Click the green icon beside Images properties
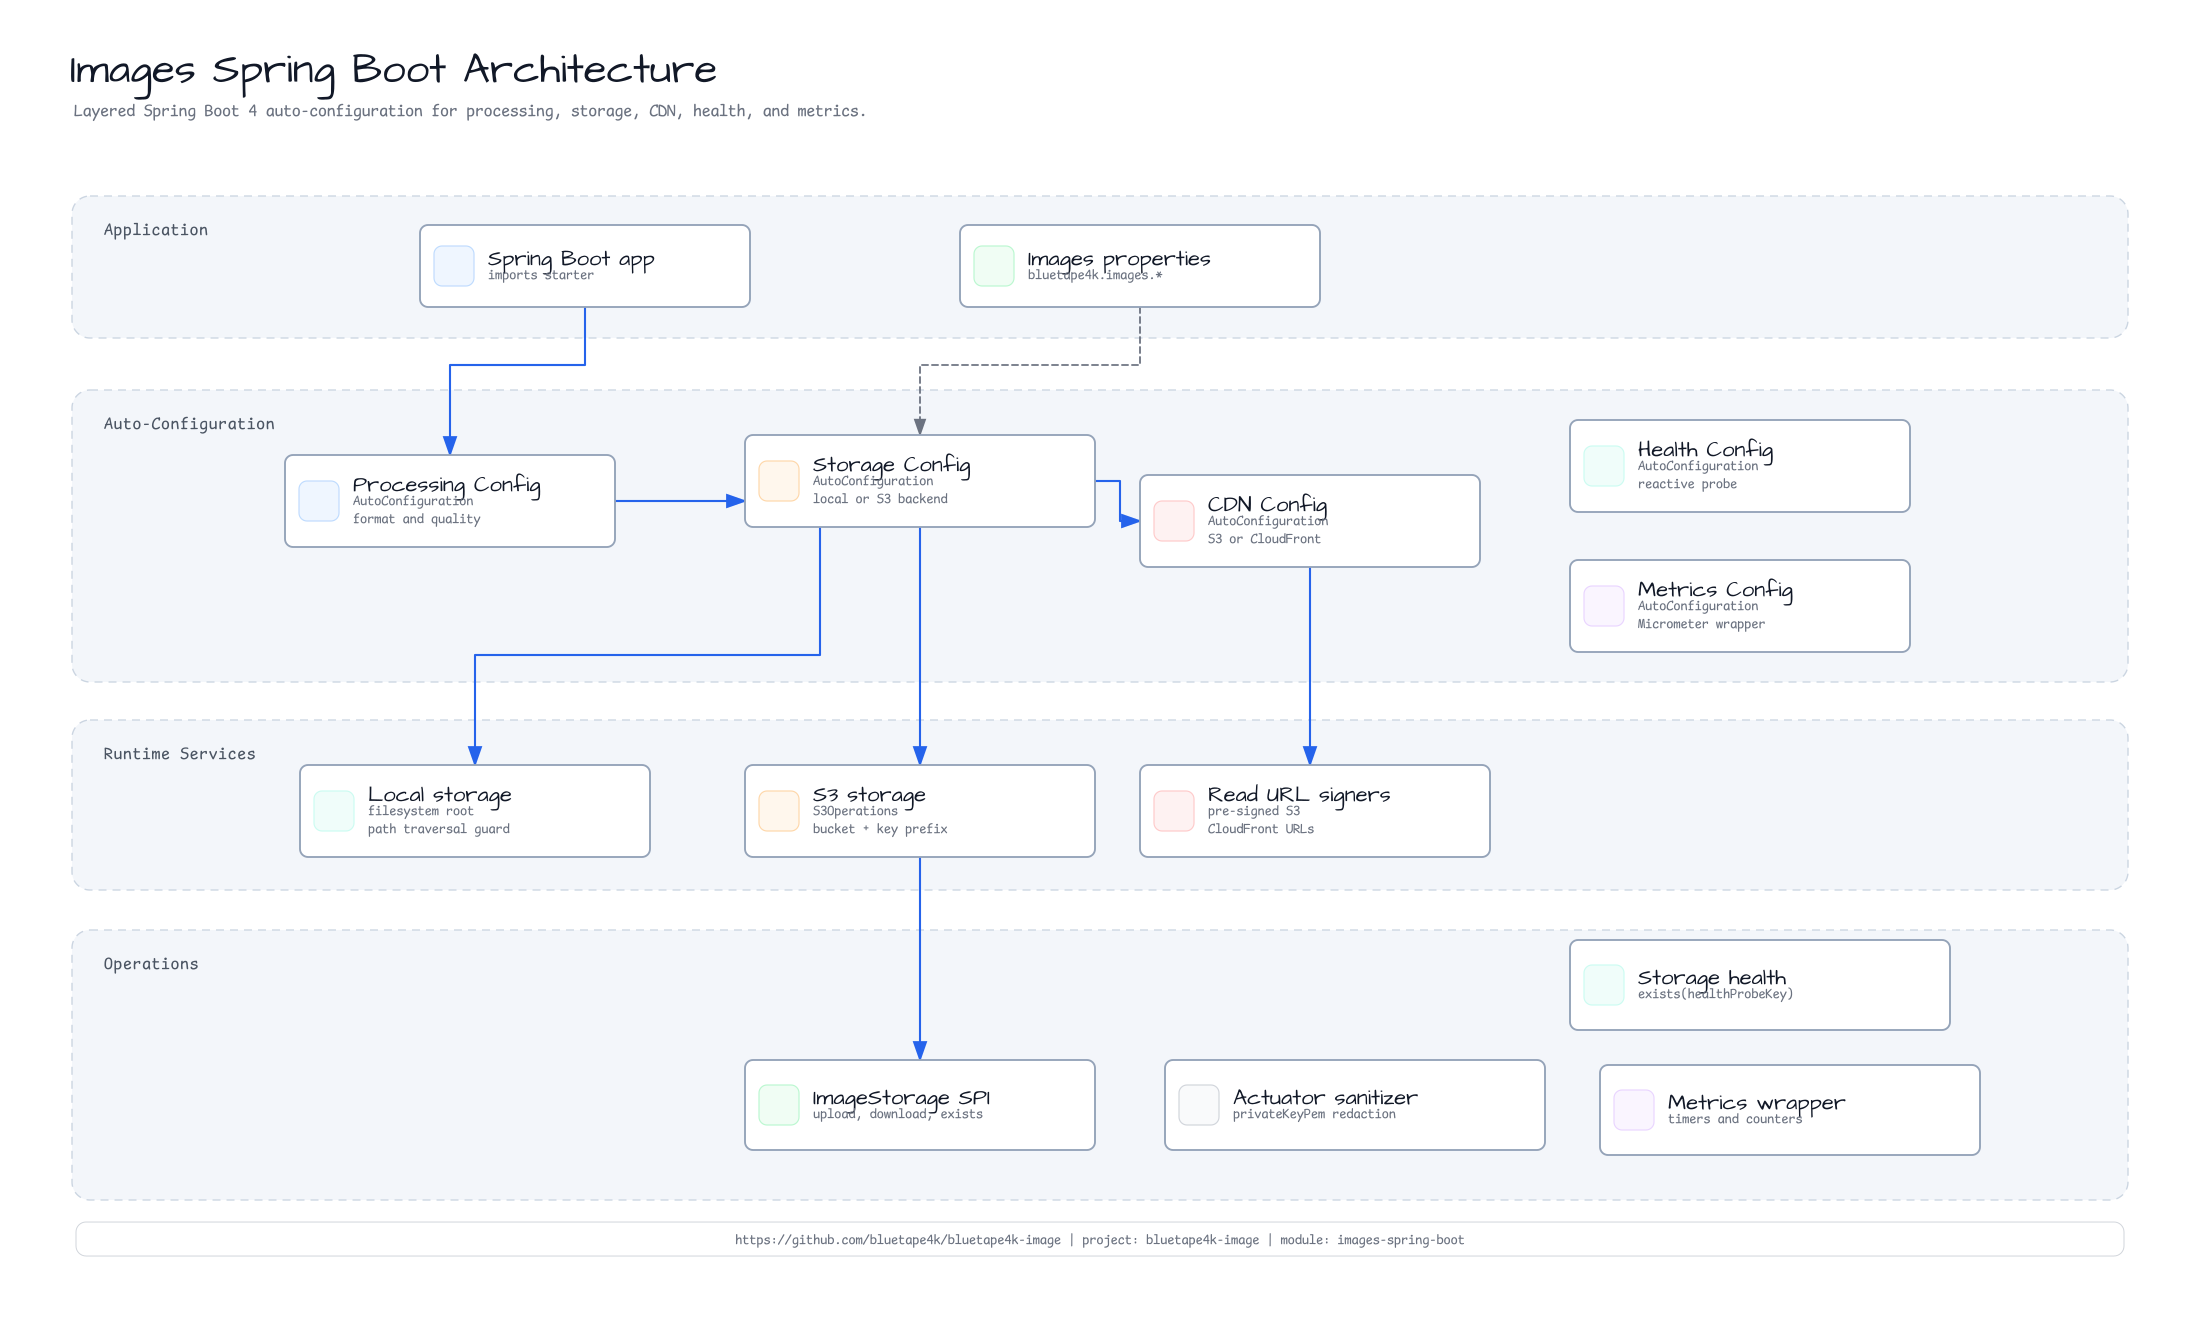 pos(994,266)
